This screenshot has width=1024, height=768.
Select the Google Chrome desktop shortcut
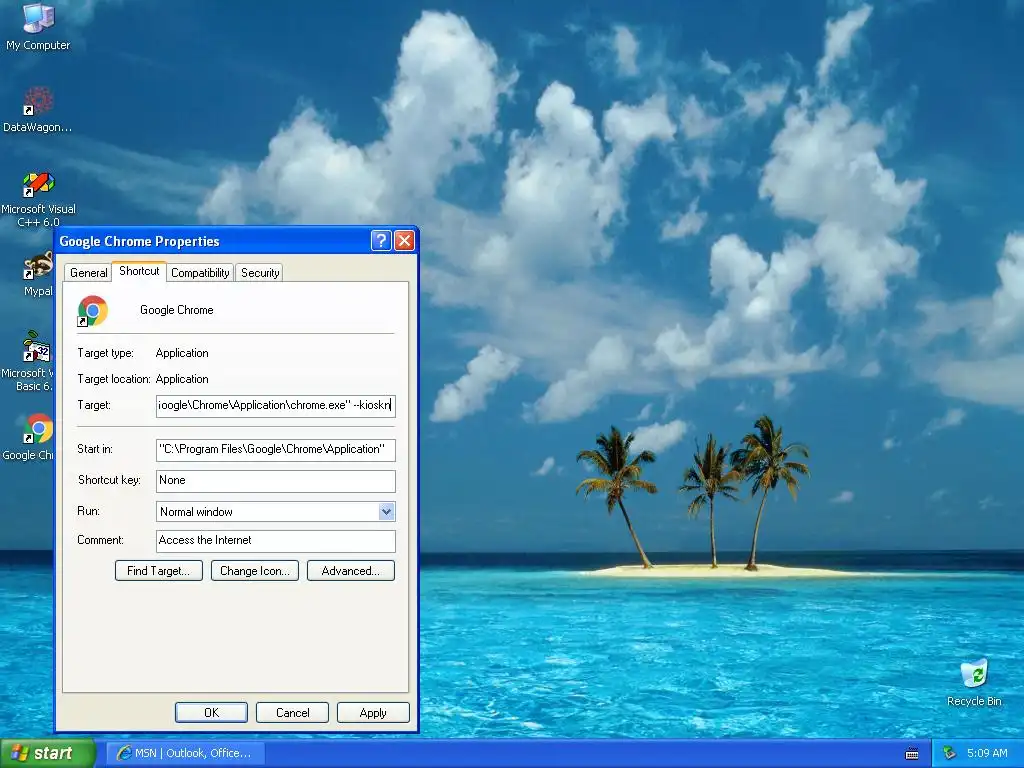coord(27,437)
